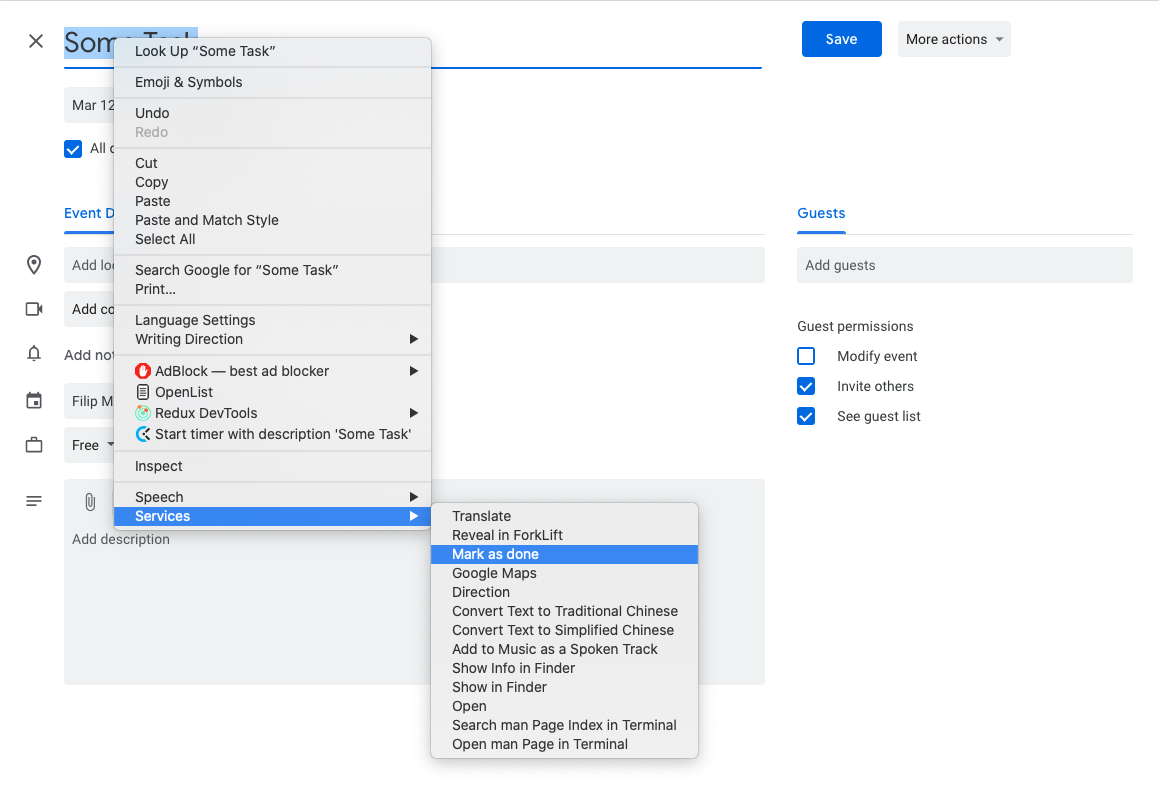This screenshot has width=1159, height=791.
Task: Click the attachment paperclip icon
Action: point(89,502)
